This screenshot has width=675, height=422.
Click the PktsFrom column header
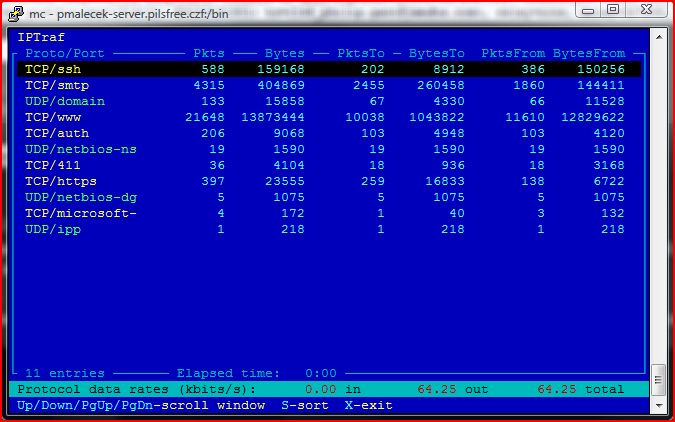pyautogui.click(x=513, y=53)
